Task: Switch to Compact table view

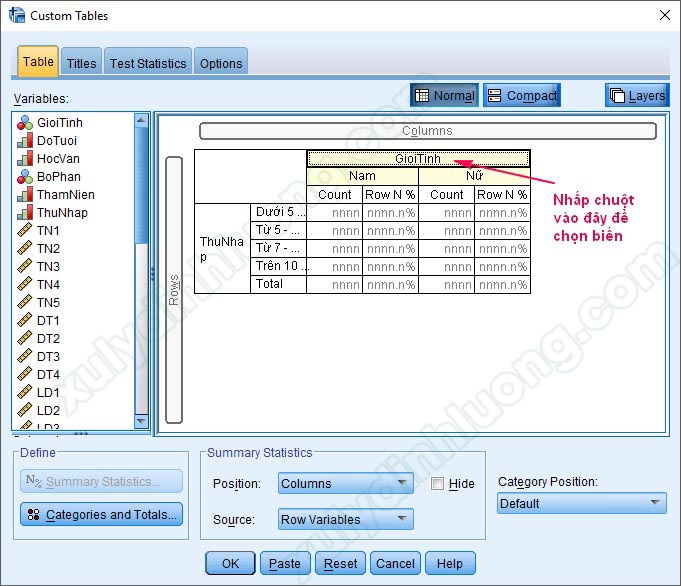Action: 522,95
